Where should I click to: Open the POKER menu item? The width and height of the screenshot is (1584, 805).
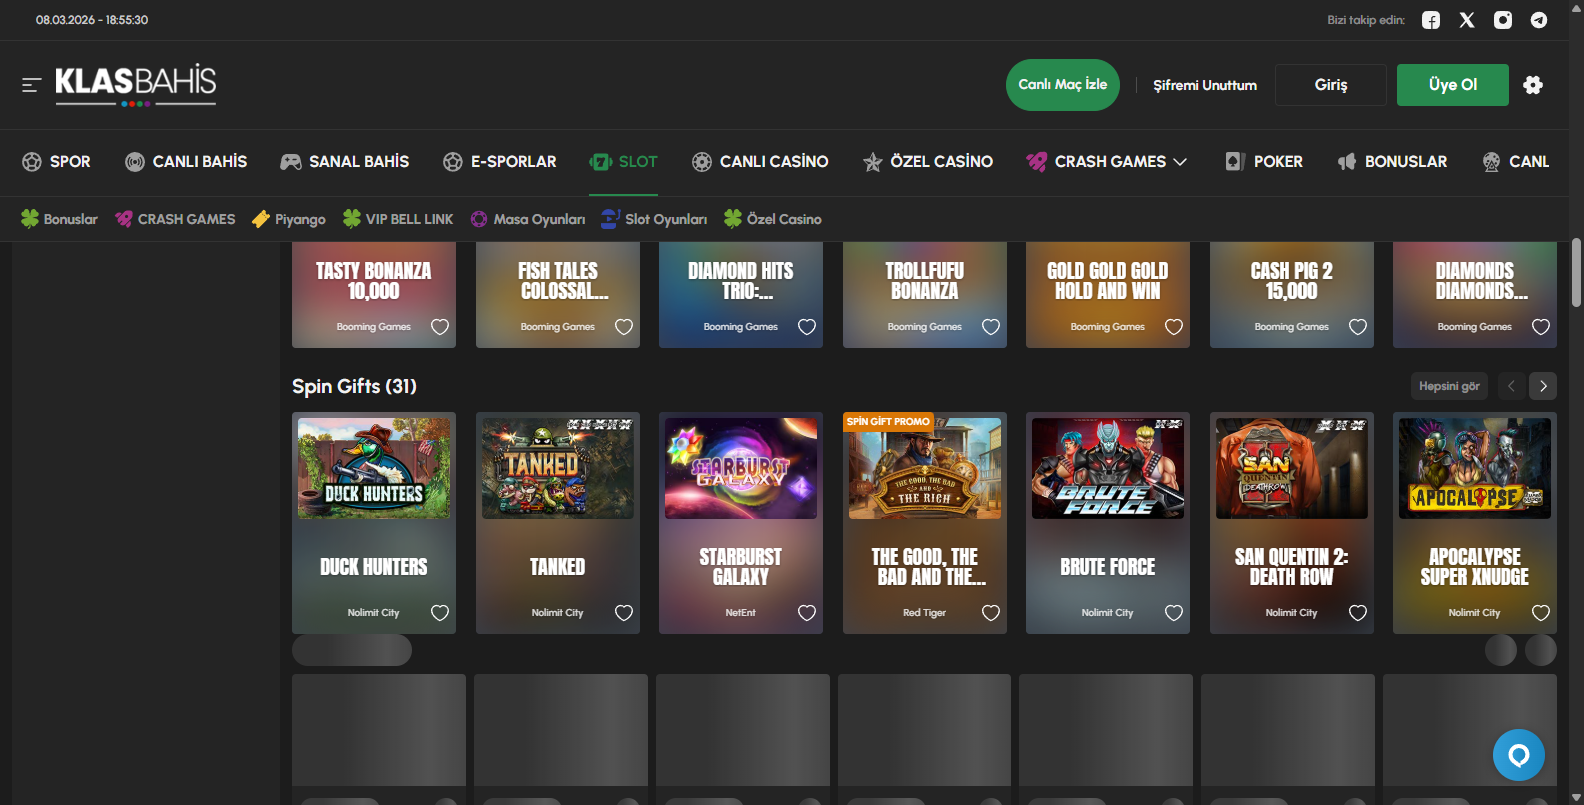click(x=1264, y=162)
